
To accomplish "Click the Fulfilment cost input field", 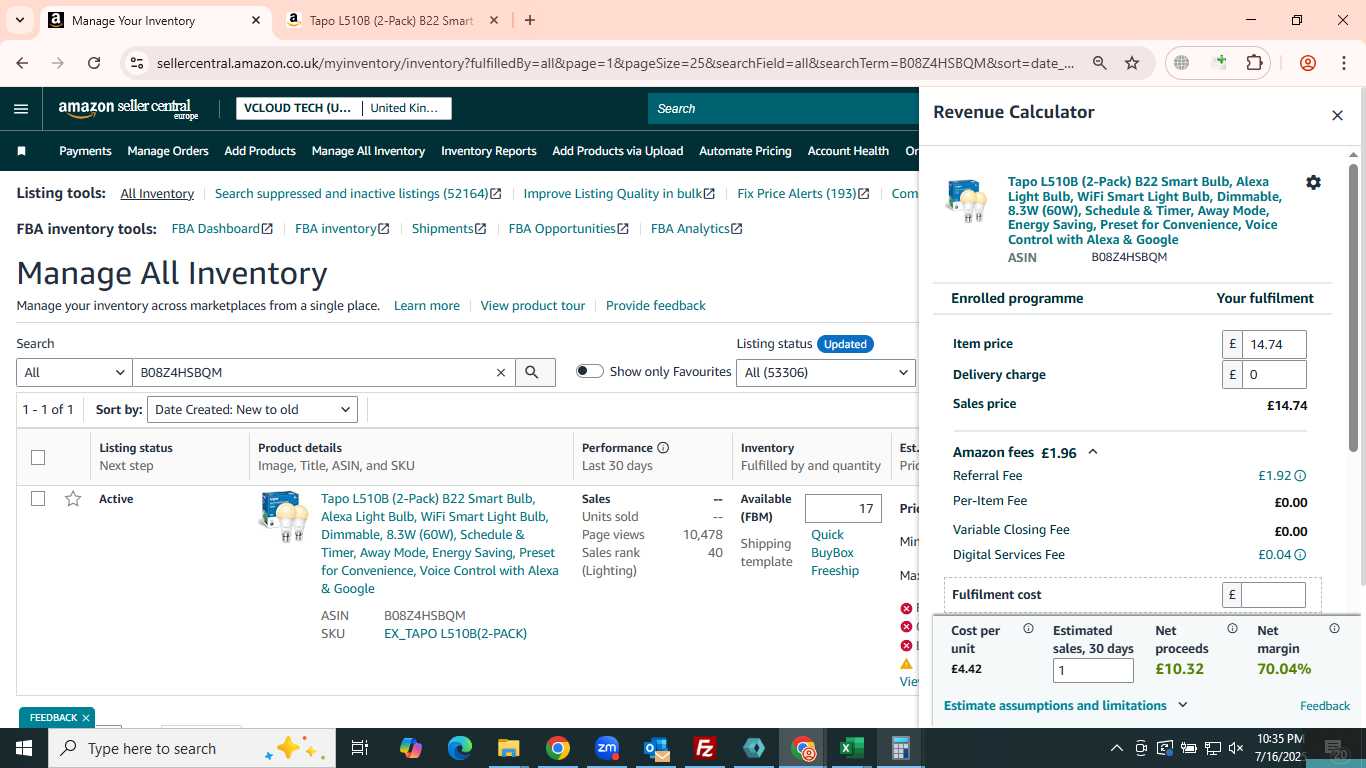I will [x=1274, y=595].
